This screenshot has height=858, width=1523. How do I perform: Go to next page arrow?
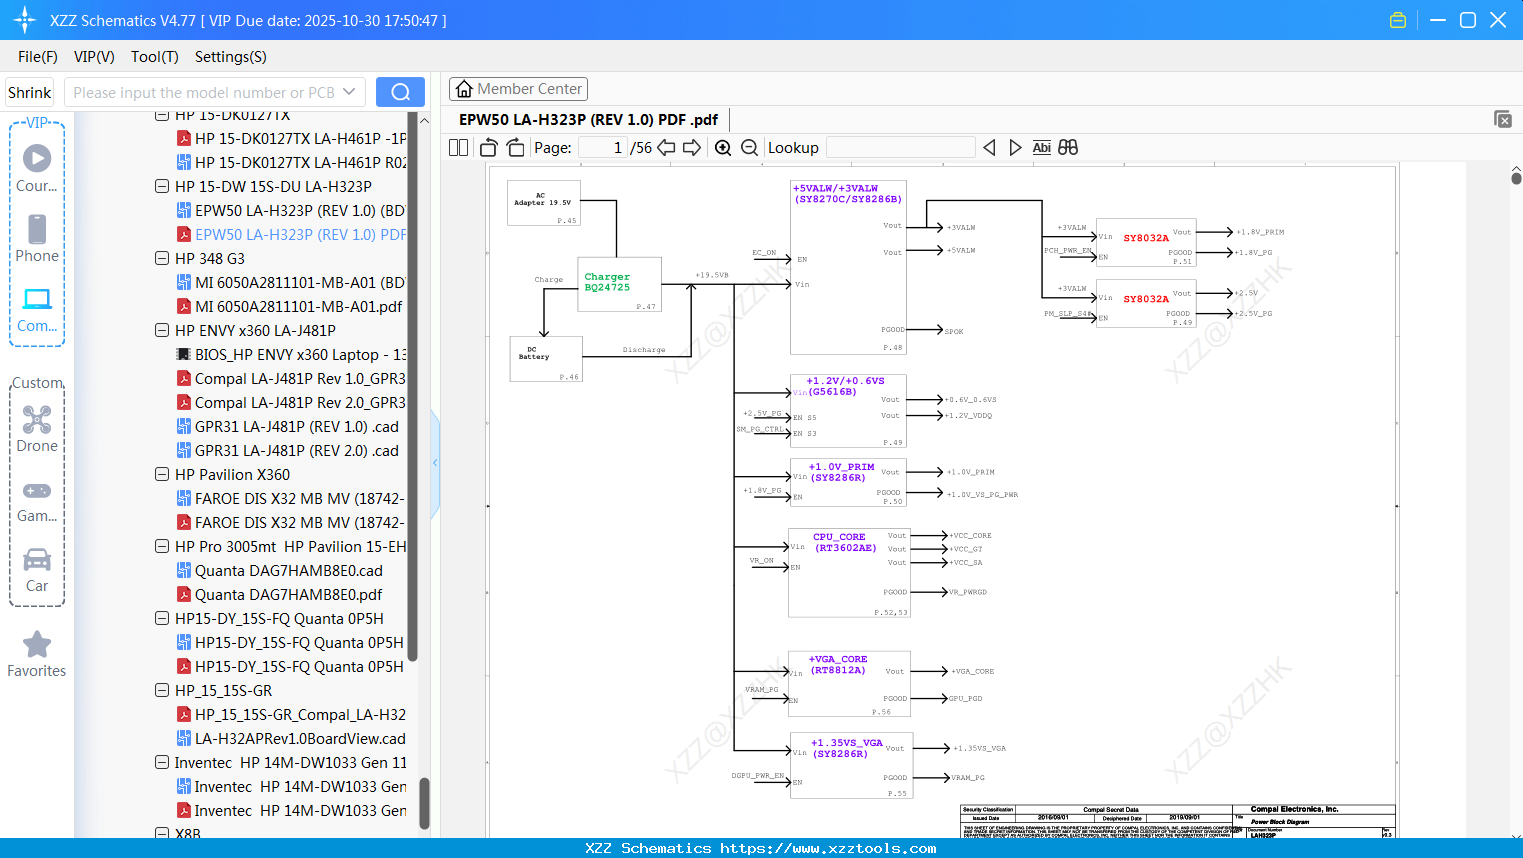[x=692, y=148]
